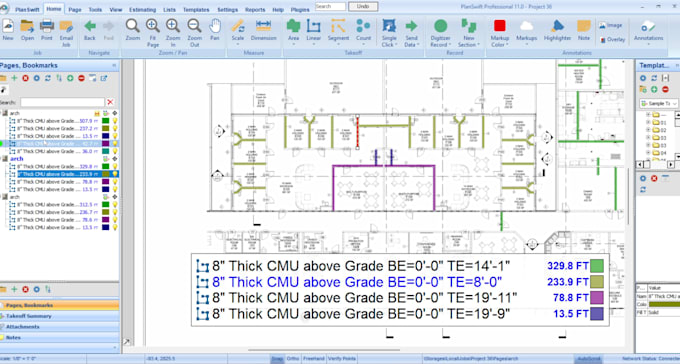Toggle lightbulb for the 312.5 takeoff row
Viewport: 680px width, 364px height.
(115, 205)
